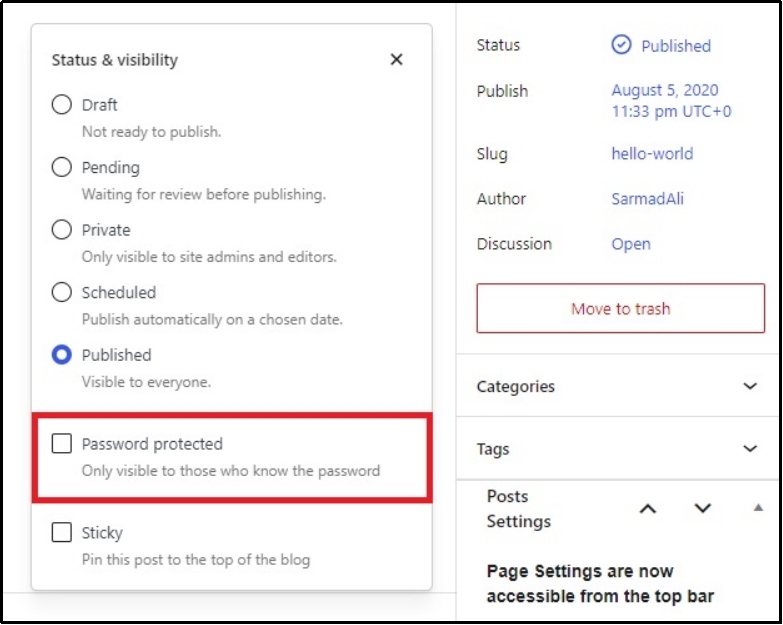This screenshot has width=783, height=625.
Task: Choose the Pending status option
Action: 62,167
